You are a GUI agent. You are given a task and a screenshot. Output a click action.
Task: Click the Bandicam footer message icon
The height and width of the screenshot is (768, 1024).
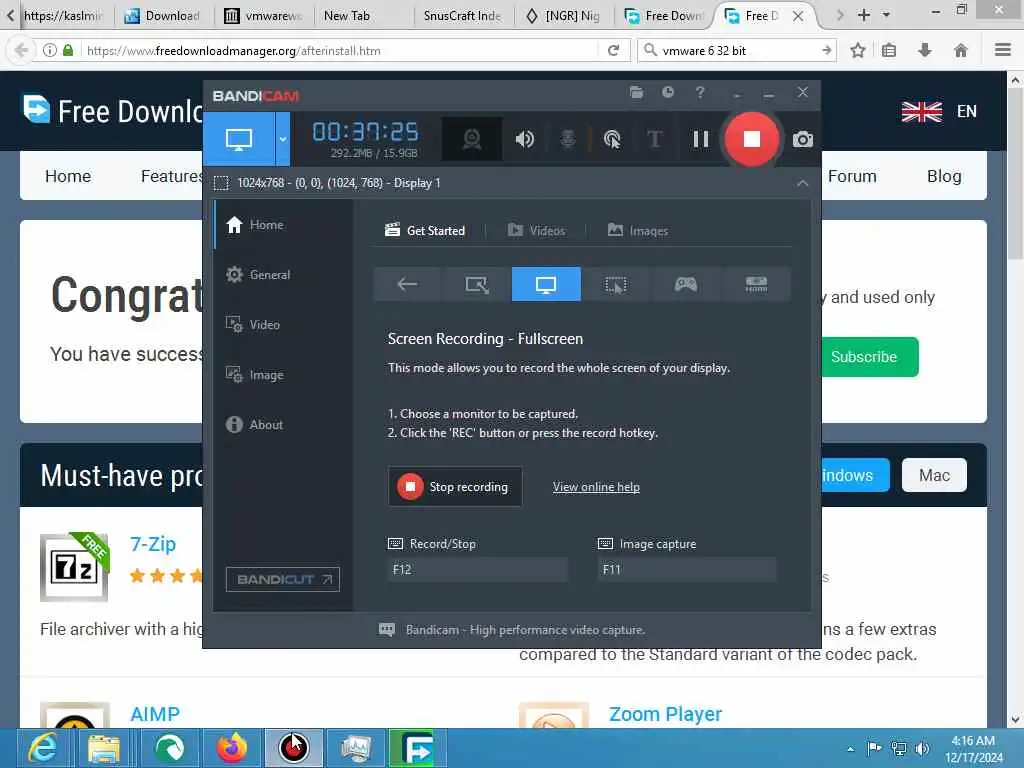(x=387, y=630)
